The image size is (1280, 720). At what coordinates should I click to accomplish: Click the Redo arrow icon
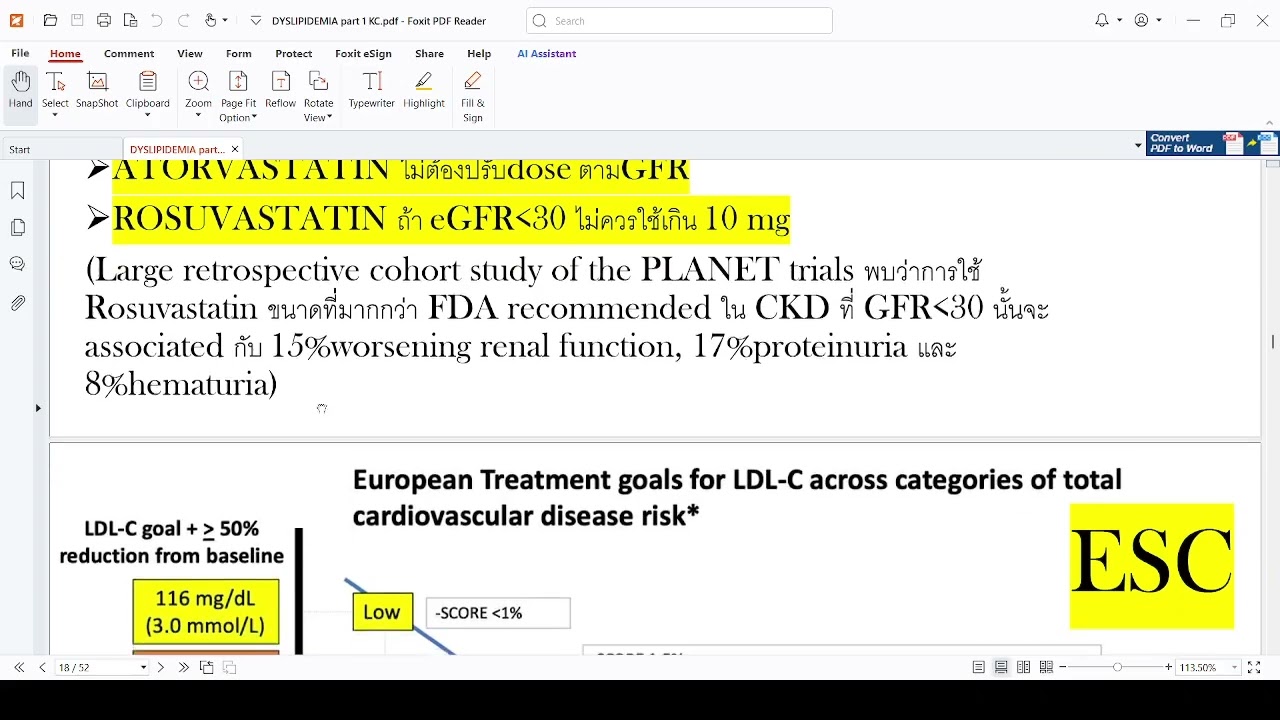(x=183, y=20)
